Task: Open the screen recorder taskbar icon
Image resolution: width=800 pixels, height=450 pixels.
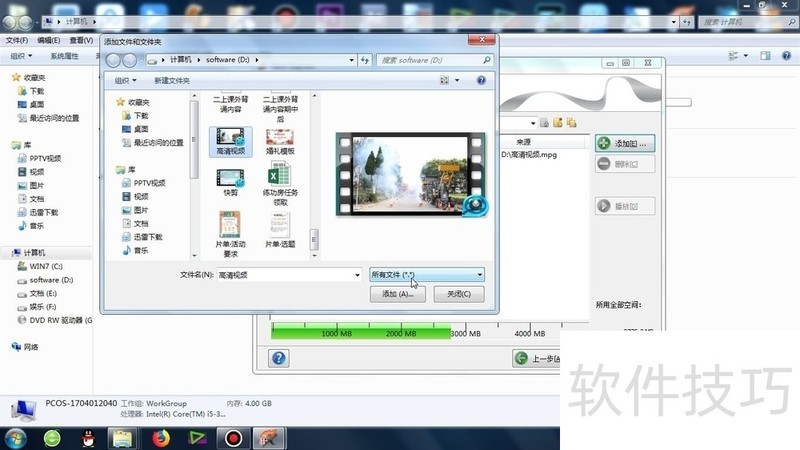Action: (233, 437)
